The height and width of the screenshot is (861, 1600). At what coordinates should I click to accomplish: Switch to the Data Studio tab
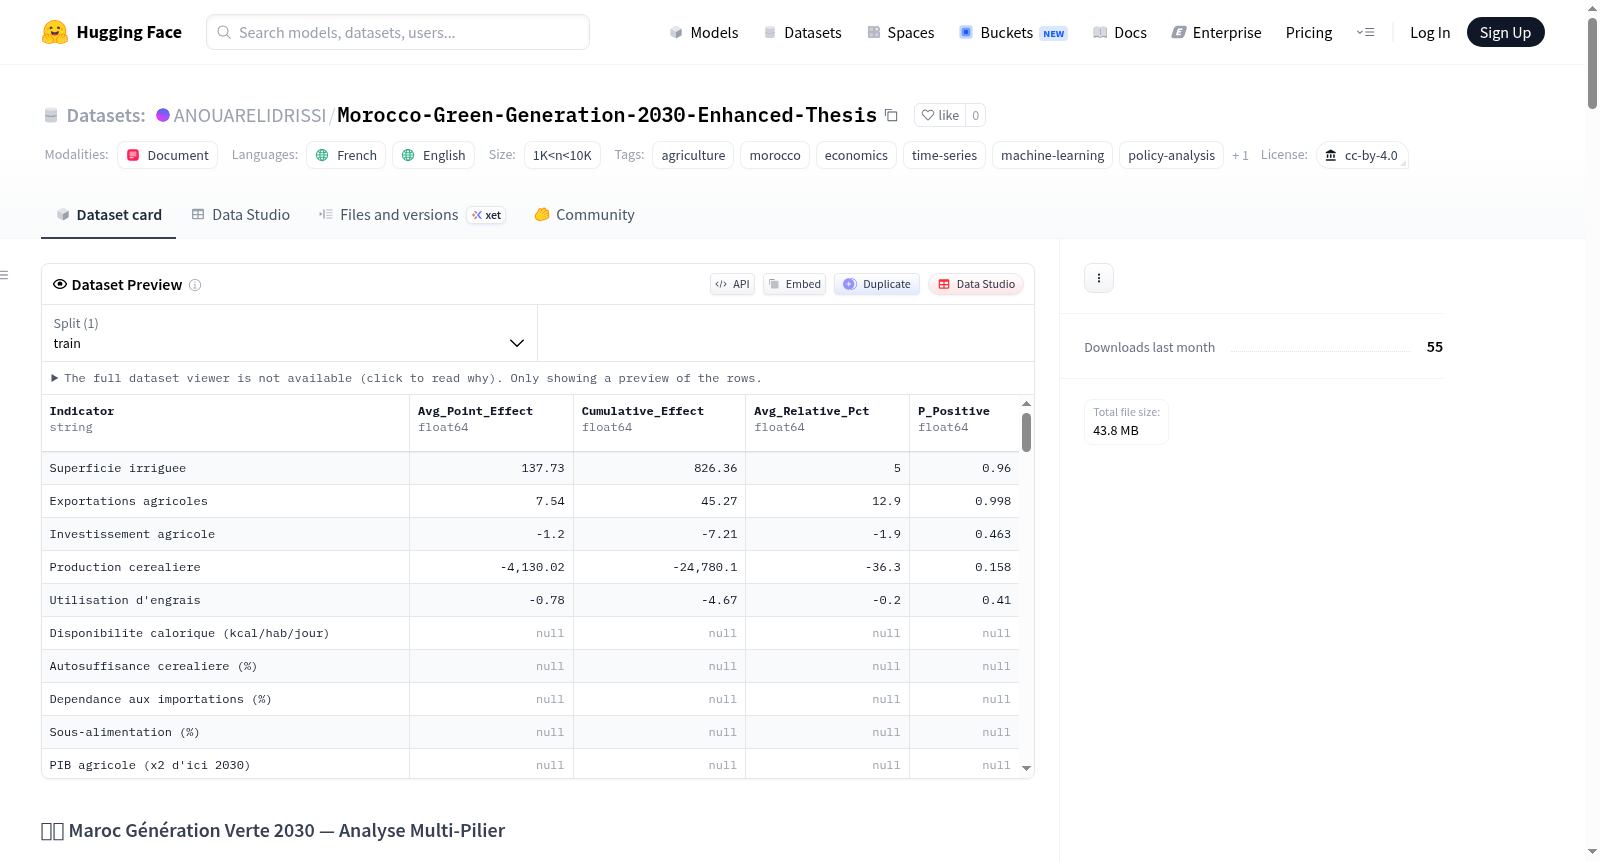coord(241,214)
